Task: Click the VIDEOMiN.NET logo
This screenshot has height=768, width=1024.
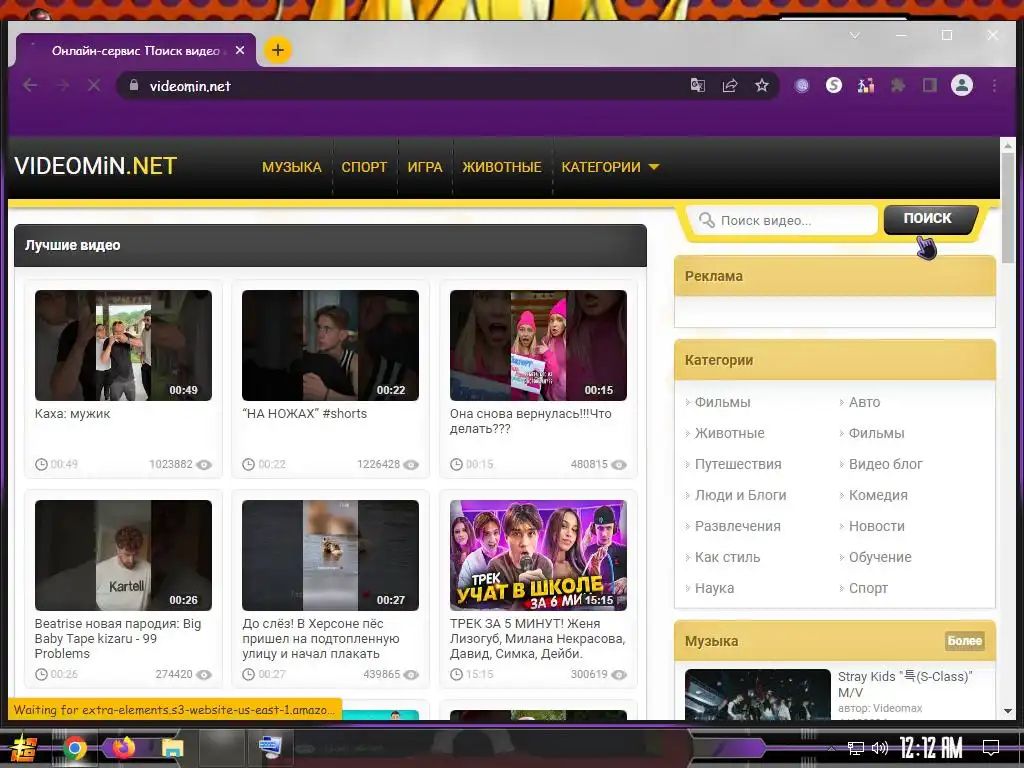Action: [x=95, y=166]
